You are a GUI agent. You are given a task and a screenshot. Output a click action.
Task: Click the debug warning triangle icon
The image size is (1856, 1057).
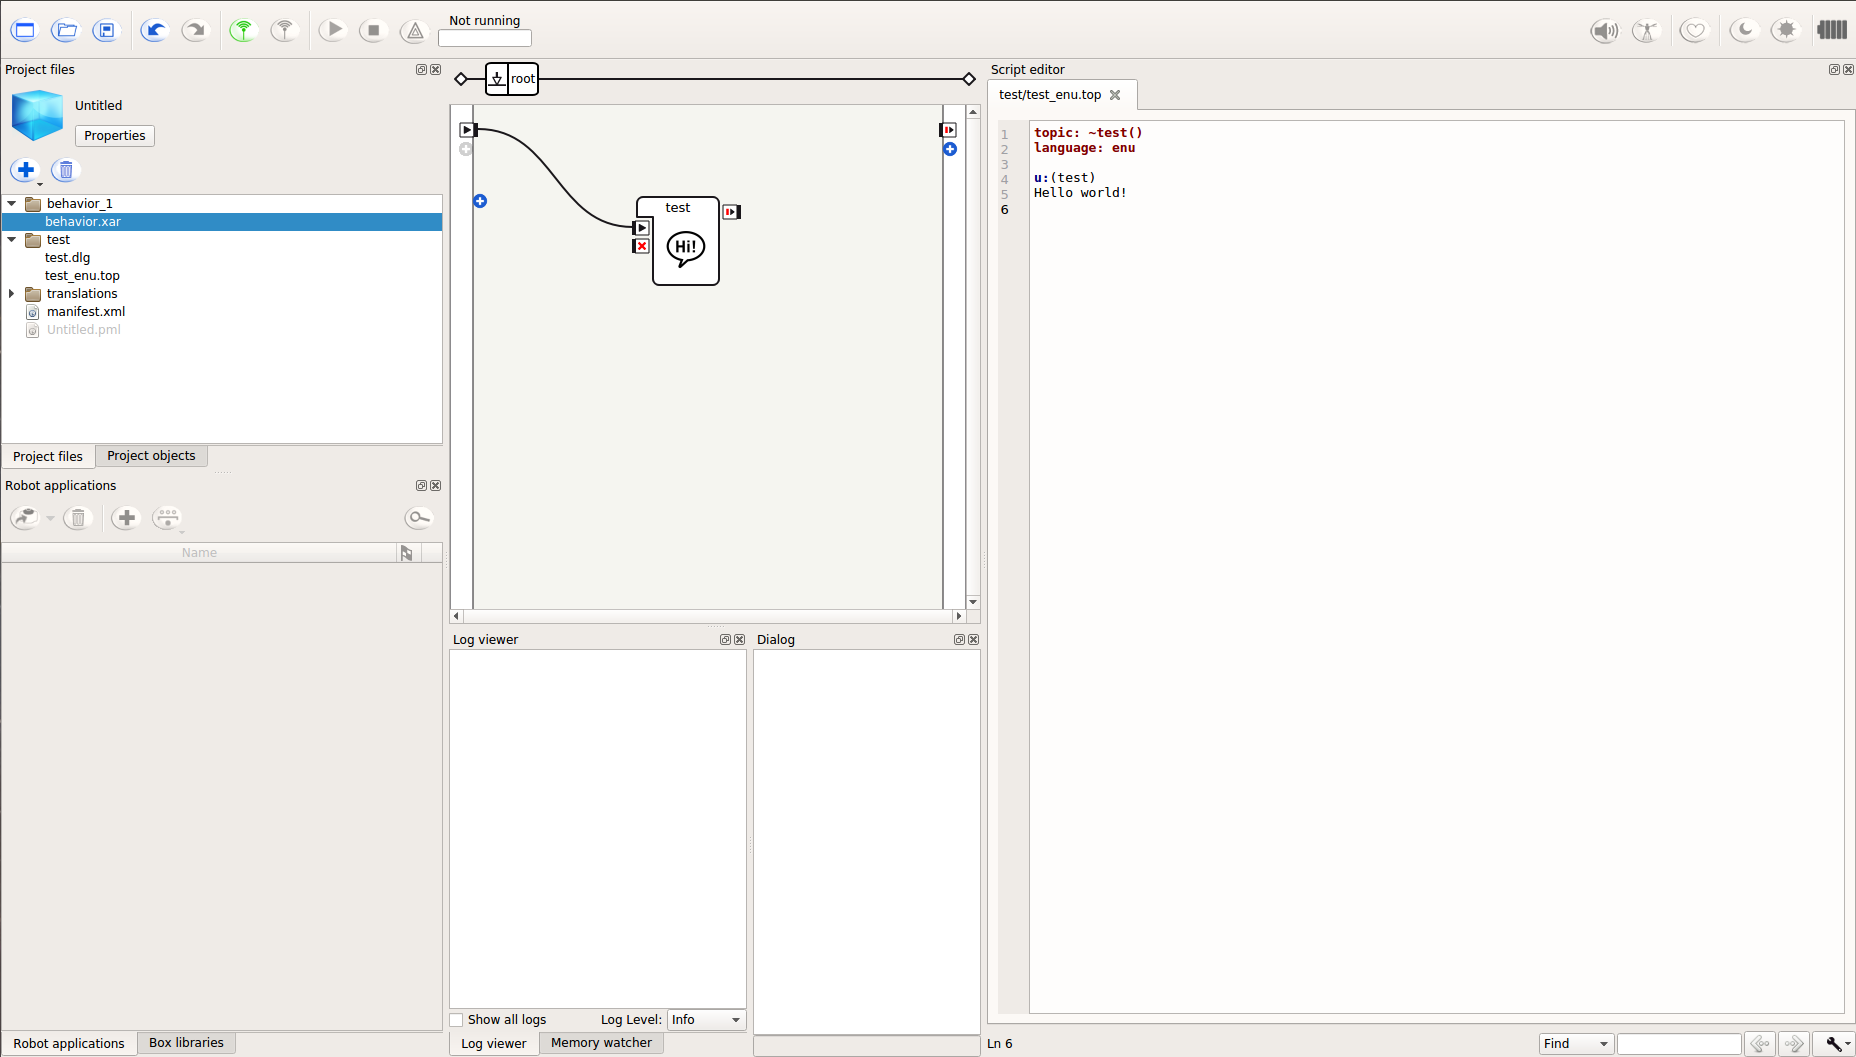tap(414, 30)
